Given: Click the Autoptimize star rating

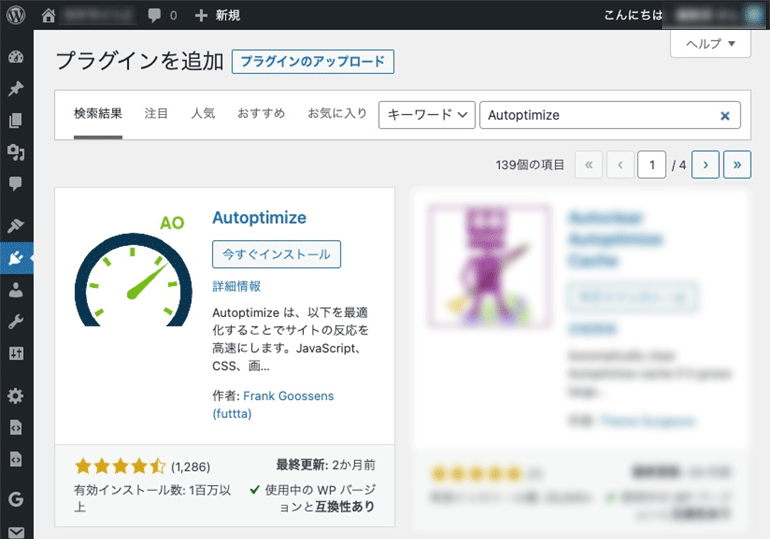Looking at the screenshot, I should pyautogui.click(x=120, y=466).
